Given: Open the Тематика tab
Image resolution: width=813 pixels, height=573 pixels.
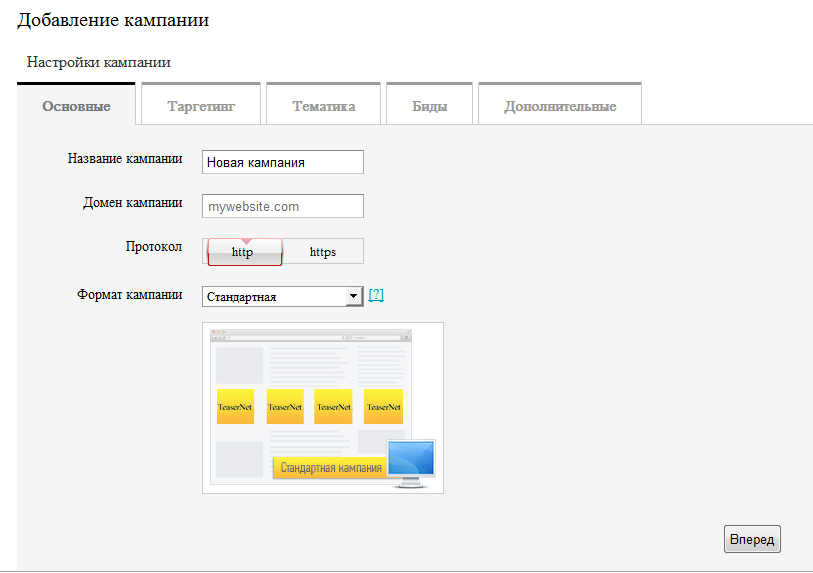Looking at the screenshot, I should [323, 106].
